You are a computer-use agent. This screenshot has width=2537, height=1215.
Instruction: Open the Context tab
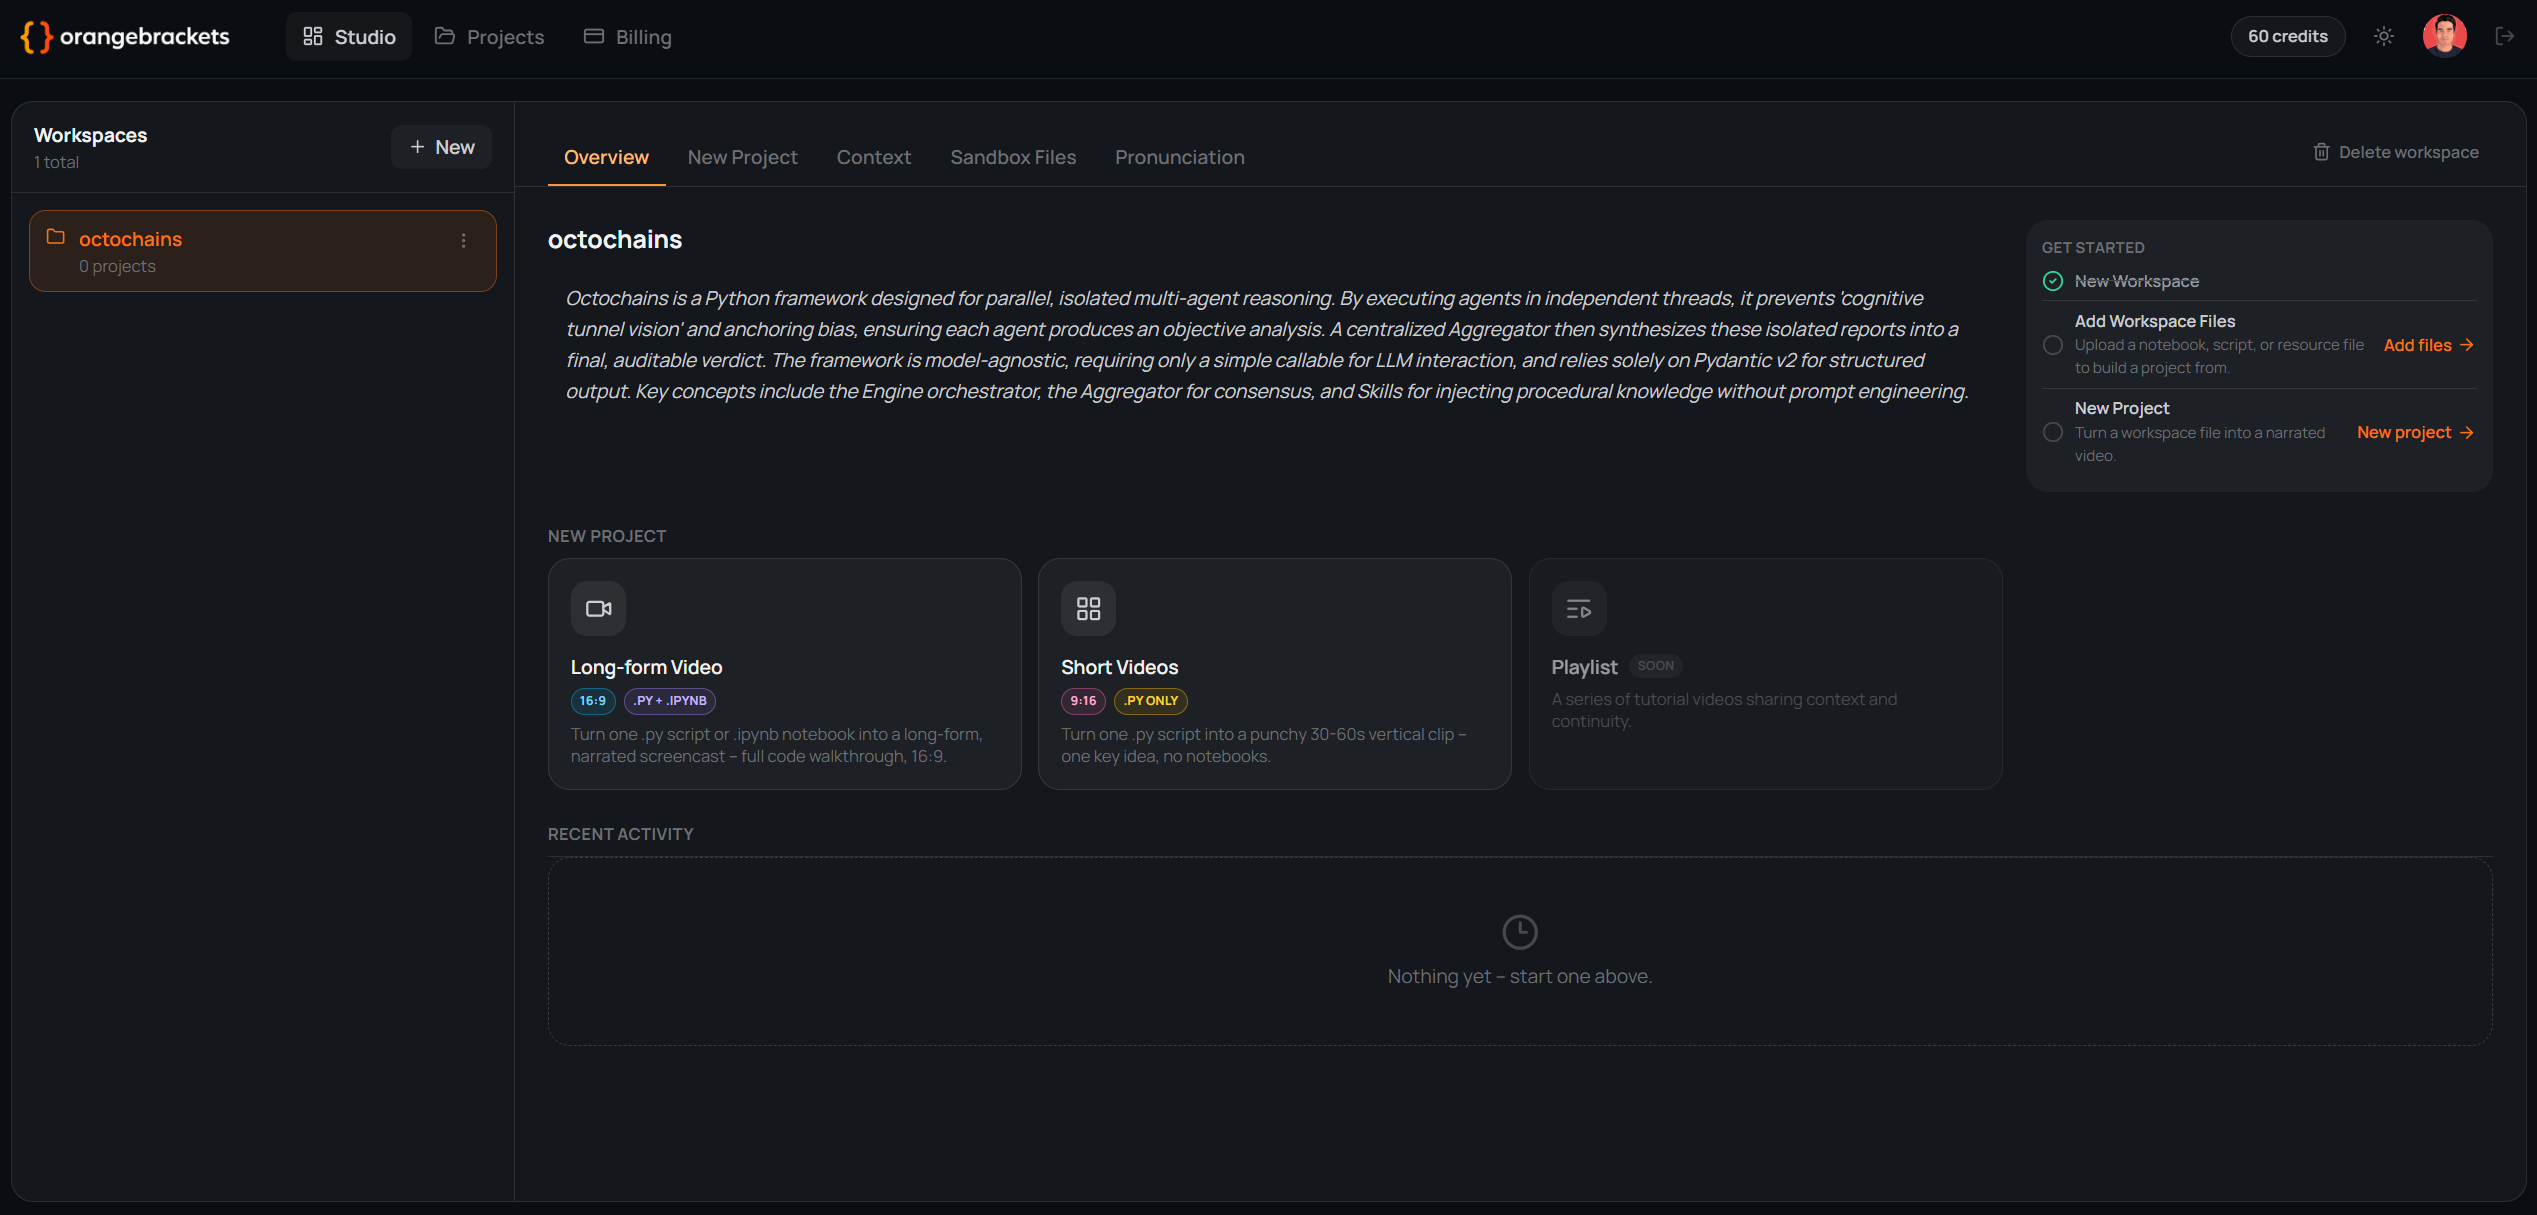click(x=873, y=157)
